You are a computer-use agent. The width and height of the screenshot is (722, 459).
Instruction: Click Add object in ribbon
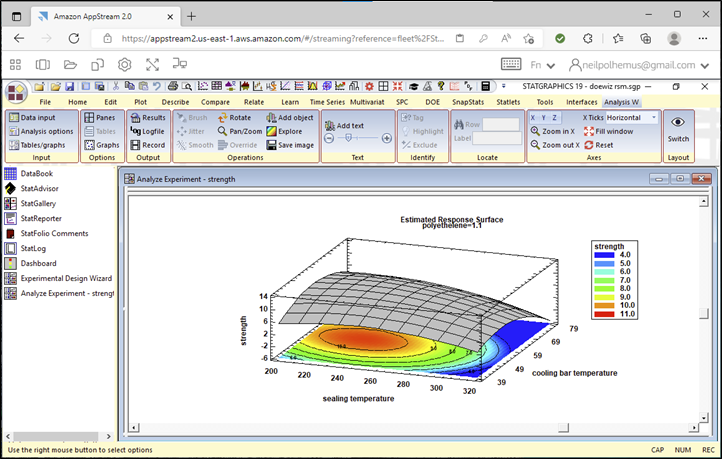[288, 117]
